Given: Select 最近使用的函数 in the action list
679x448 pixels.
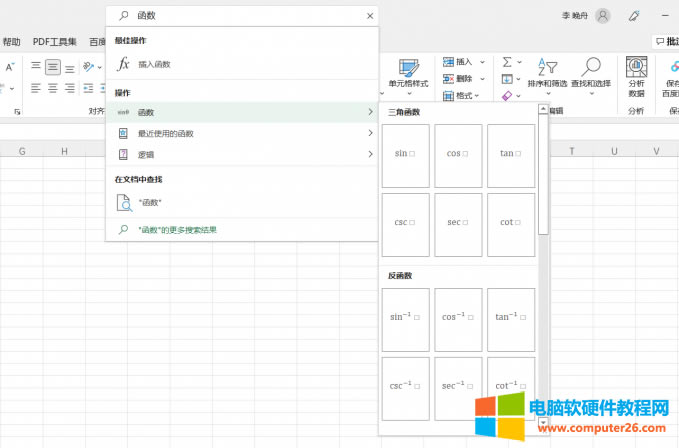Looking at the screenshot, I should 165,133.
